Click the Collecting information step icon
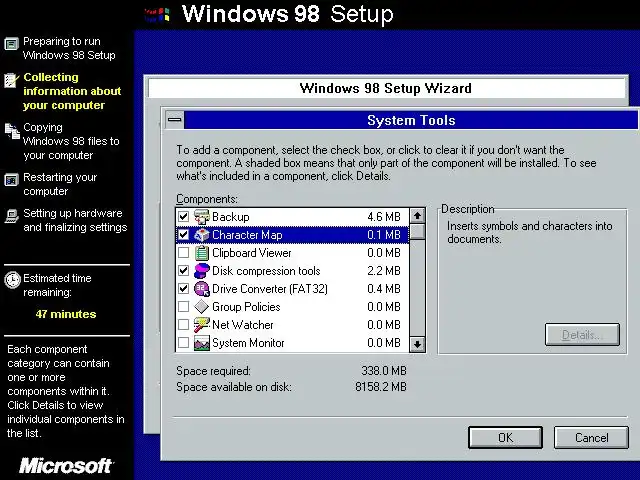The width and height of the screenshot is (640, 480). pyautogui.click(x=11, y=80)
